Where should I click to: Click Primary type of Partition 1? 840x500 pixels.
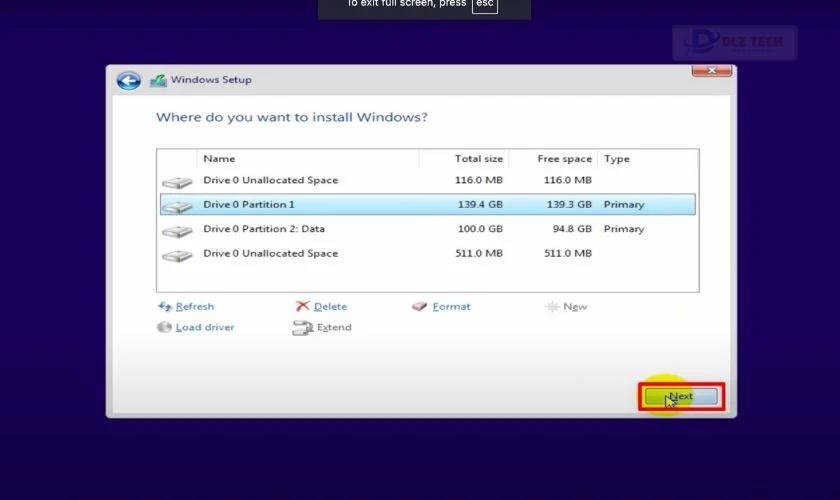point(624,205)
